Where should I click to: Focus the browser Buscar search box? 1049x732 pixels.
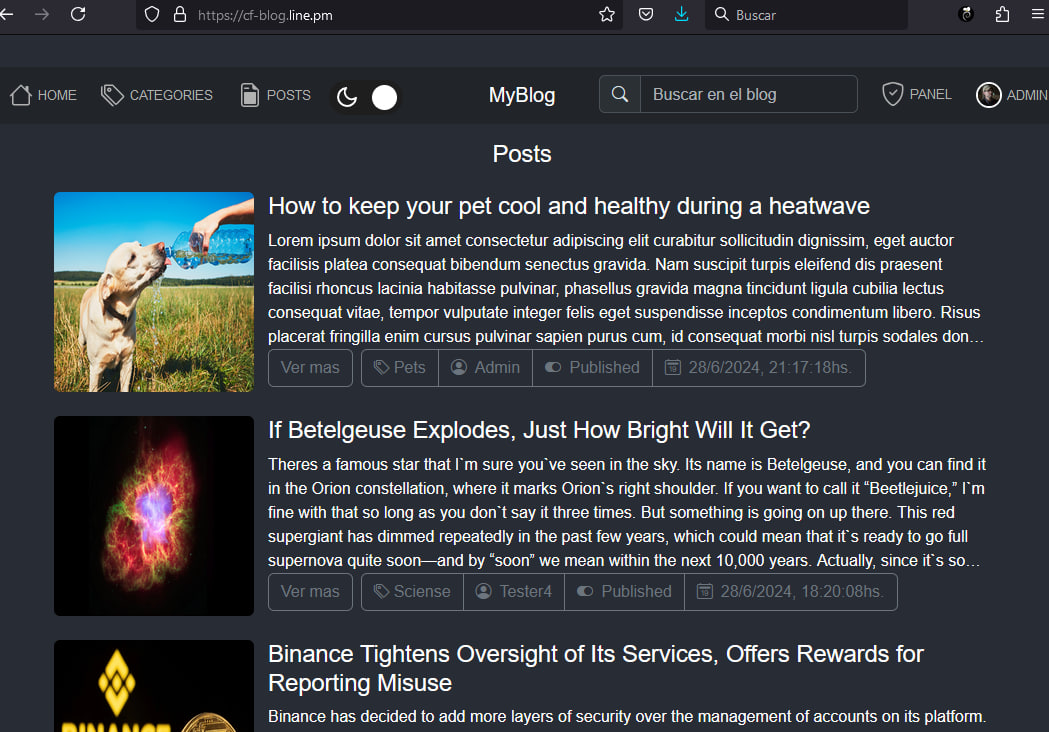[806, 15]
